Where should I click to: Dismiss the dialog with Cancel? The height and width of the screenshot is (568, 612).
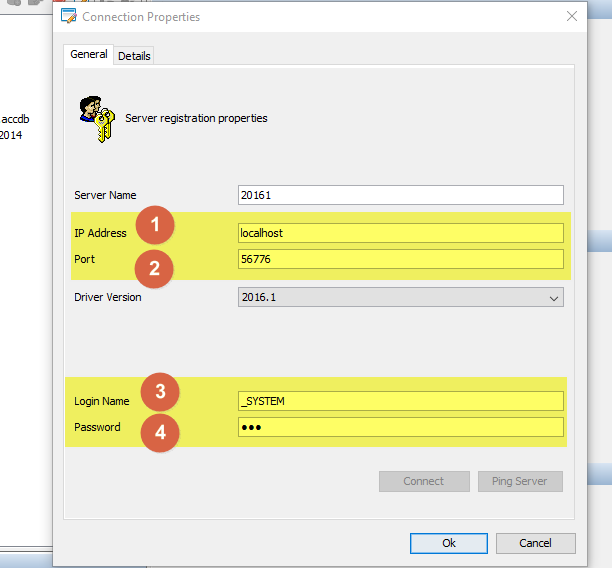(x=536, y=543)
